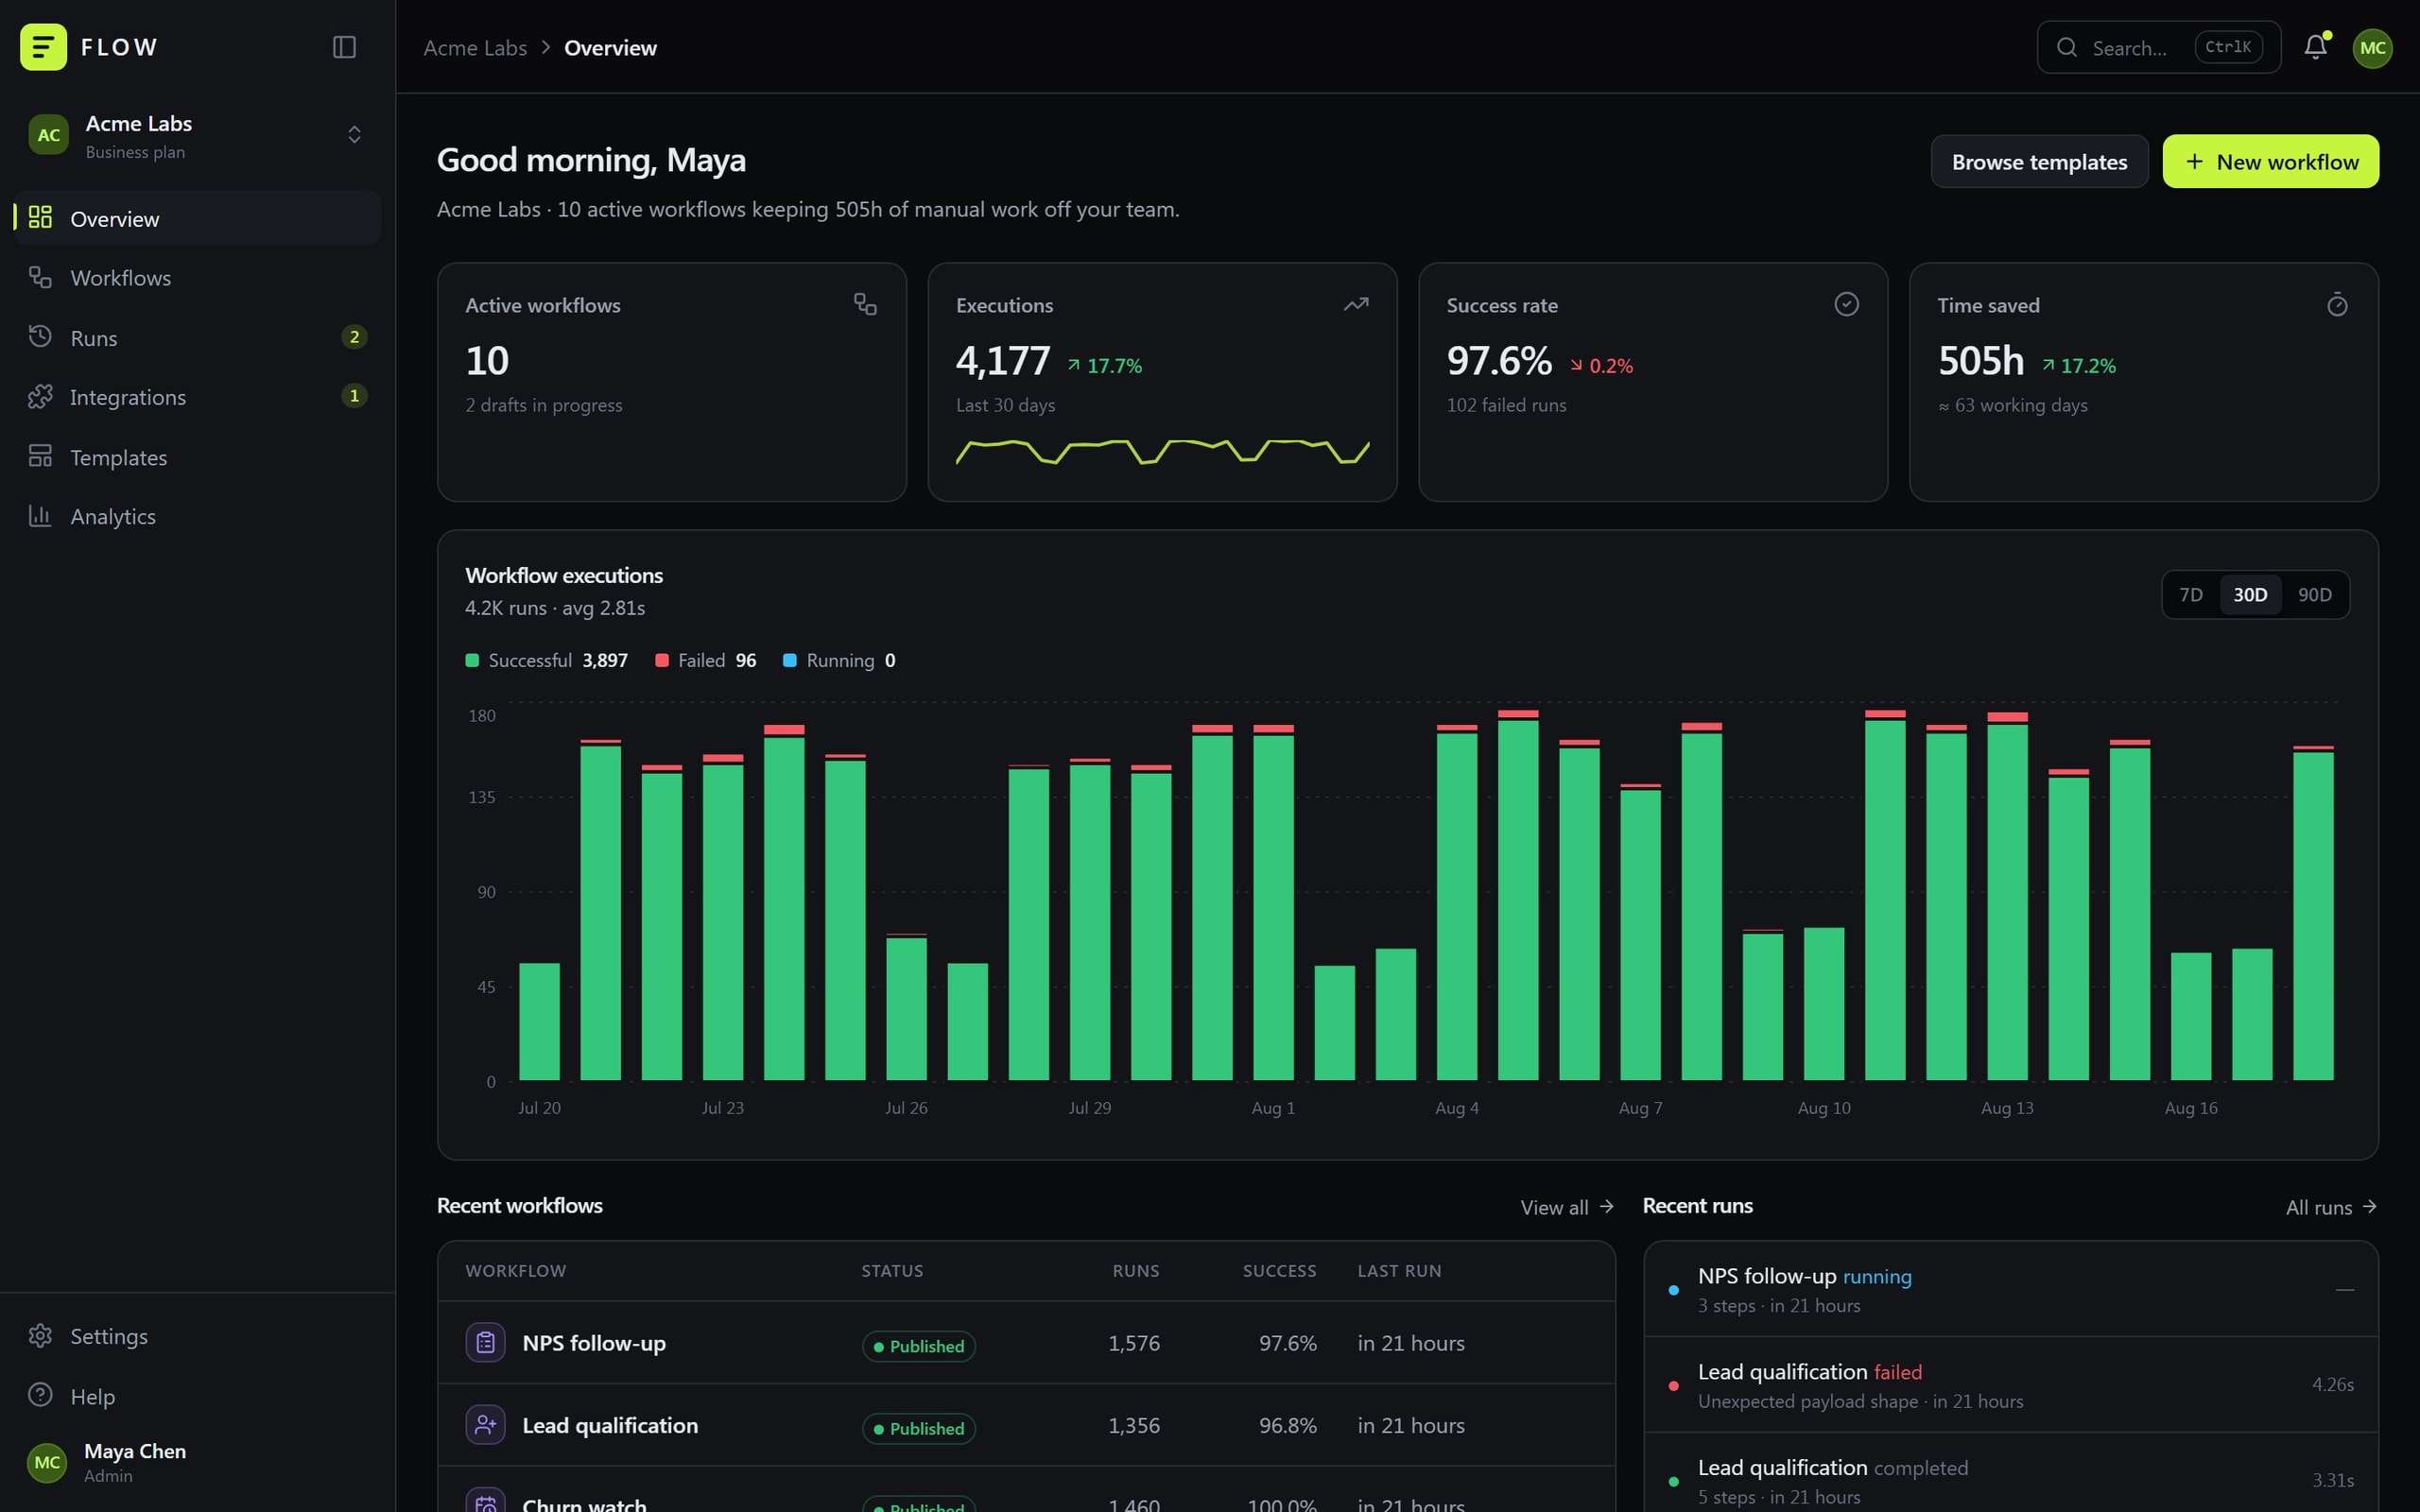Image resolution: width=2420 pixels, height=1512 pixels.
Task: Click the Running blue color swatch
Action: click(x=790, y=660)
